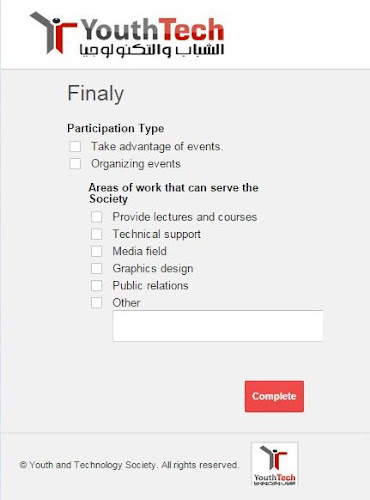Click the YouthTech header logo
The image size is (370, 500).
(x=127, y=34)
